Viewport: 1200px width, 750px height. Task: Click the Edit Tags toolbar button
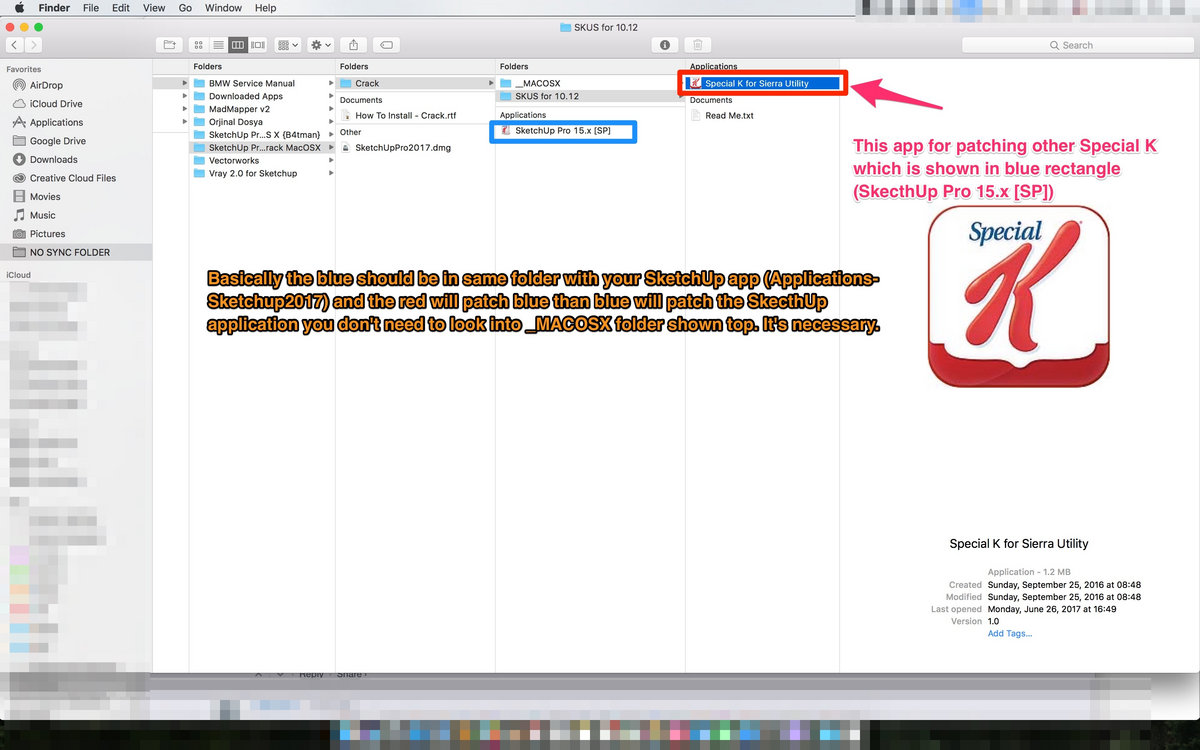(387, 45)
